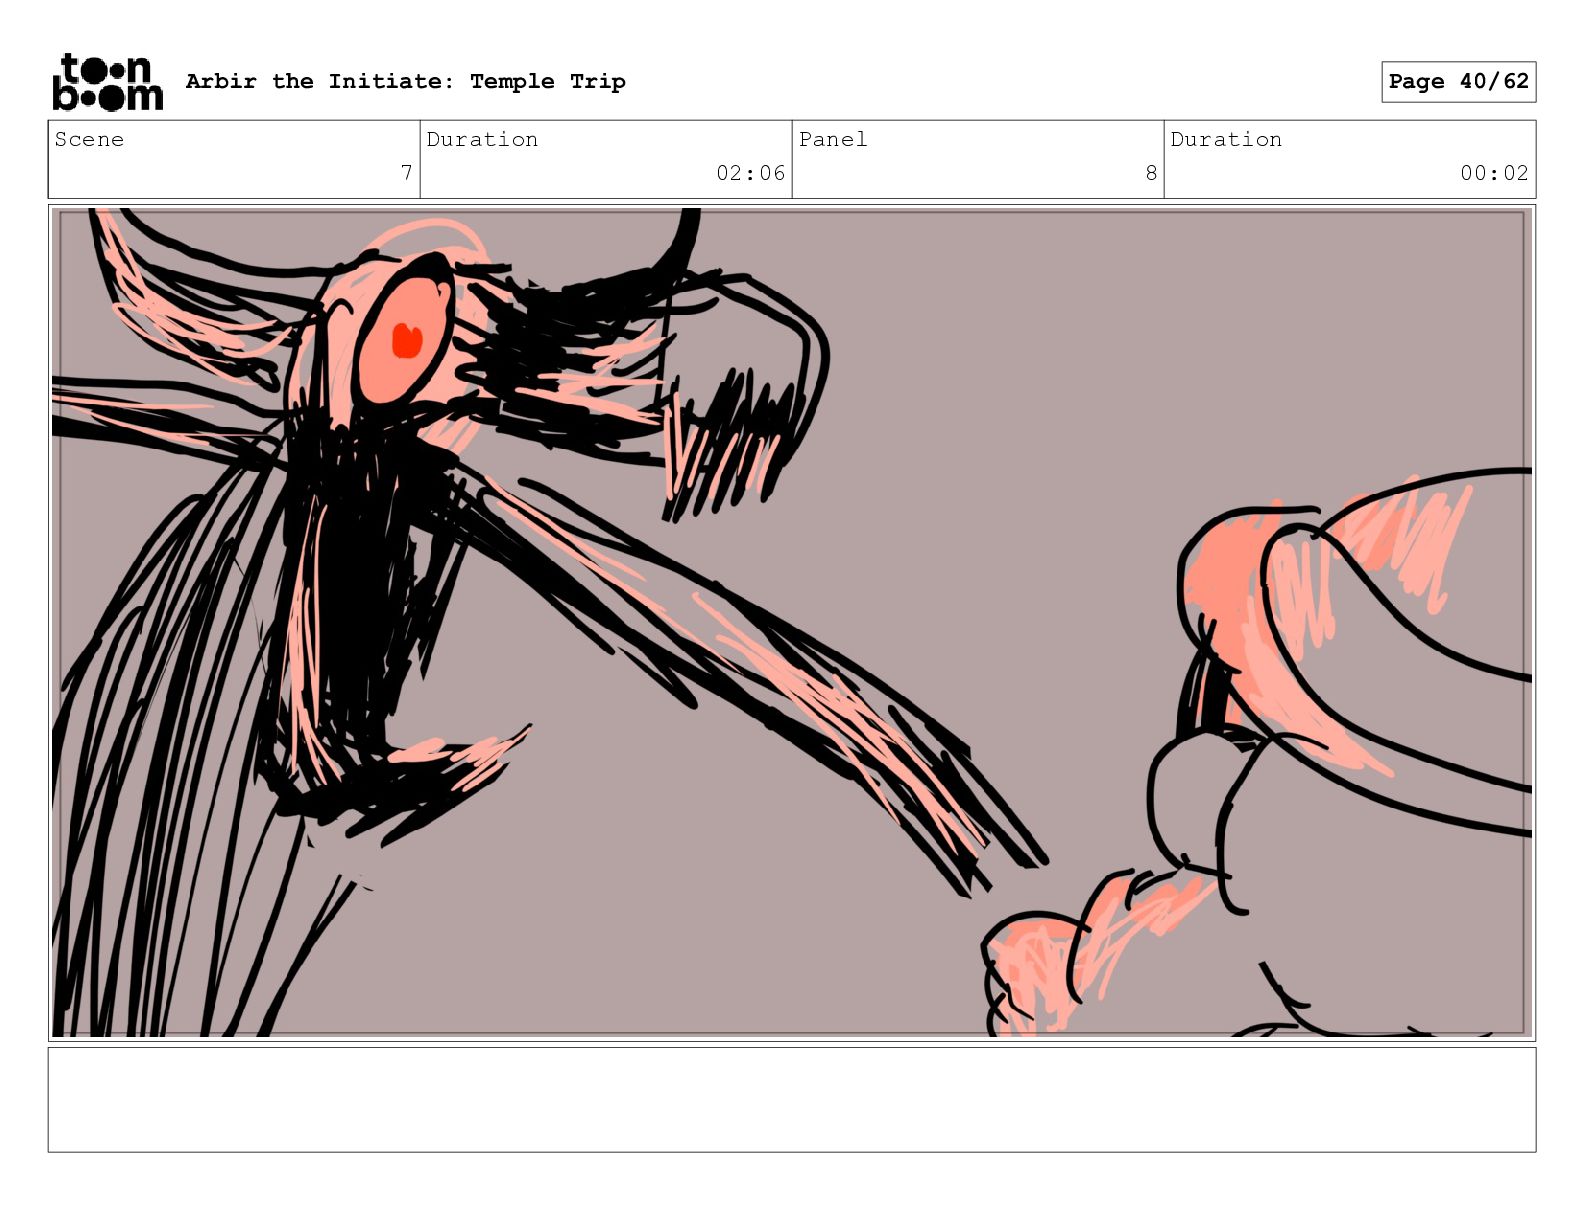Select the scene number '7'
Viewport: 1584px width, 1224px height.
point(406,173)
